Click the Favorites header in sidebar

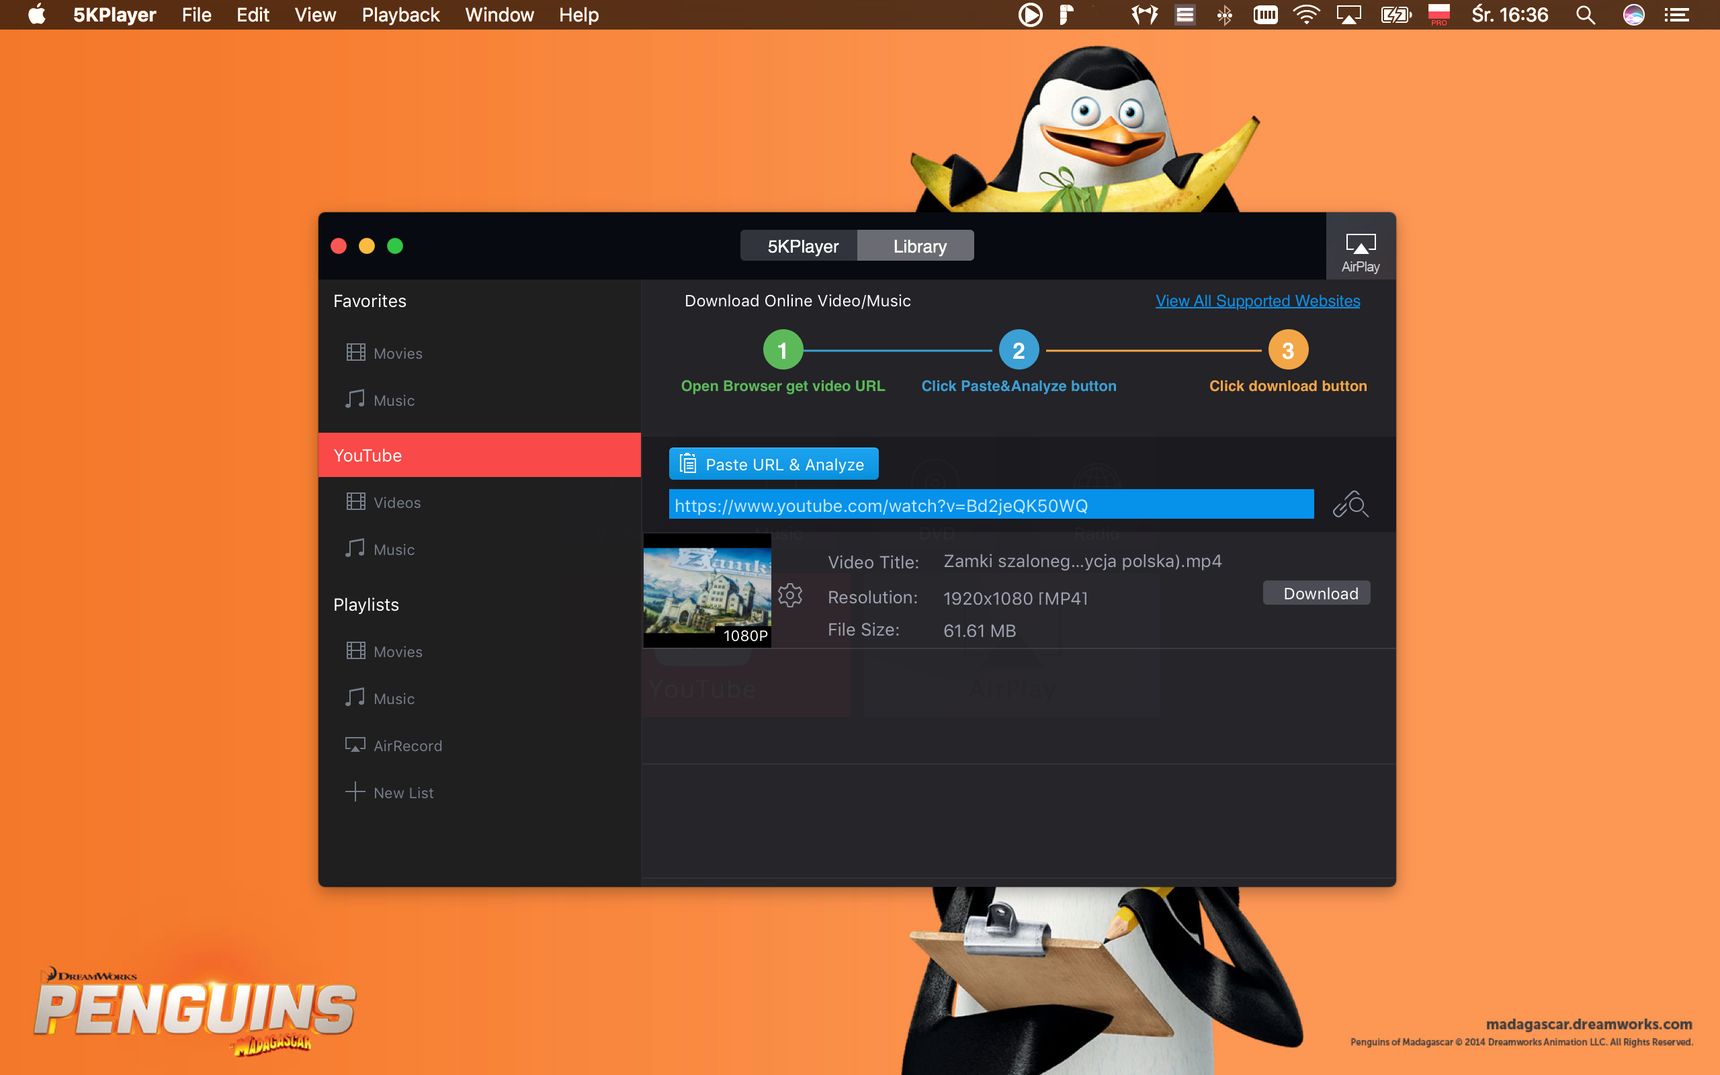point(370,301)
